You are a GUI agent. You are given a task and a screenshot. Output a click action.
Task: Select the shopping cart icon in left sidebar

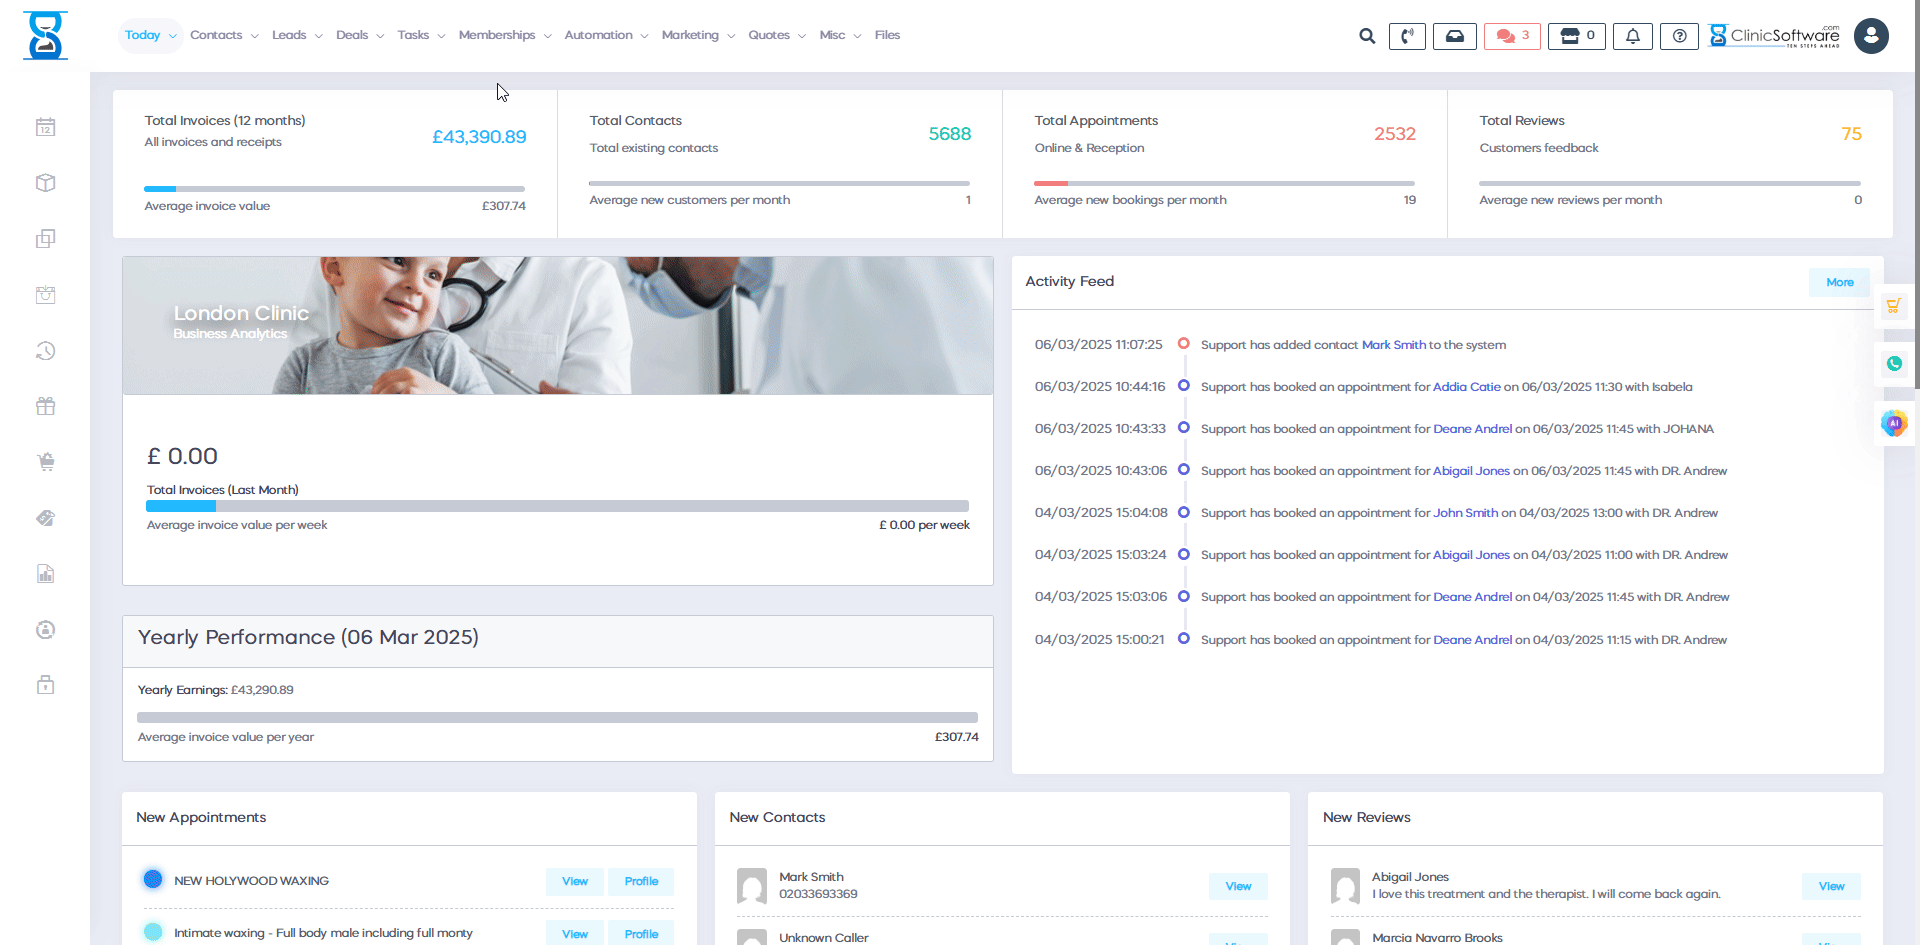pyautogui.click(x=45, y=461)
